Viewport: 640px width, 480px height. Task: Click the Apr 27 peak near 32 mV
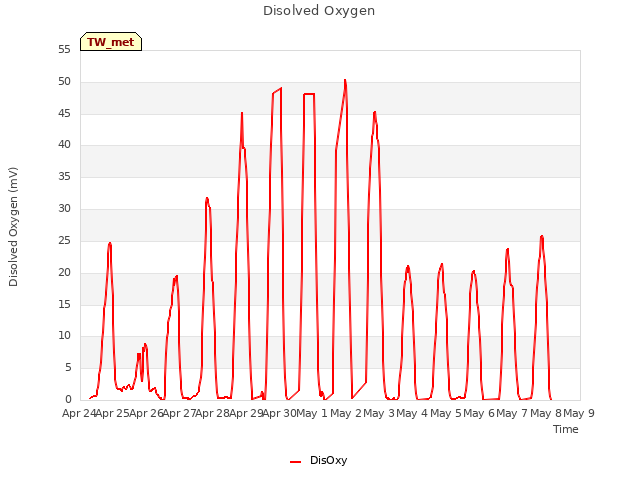[x=207, y=198]
